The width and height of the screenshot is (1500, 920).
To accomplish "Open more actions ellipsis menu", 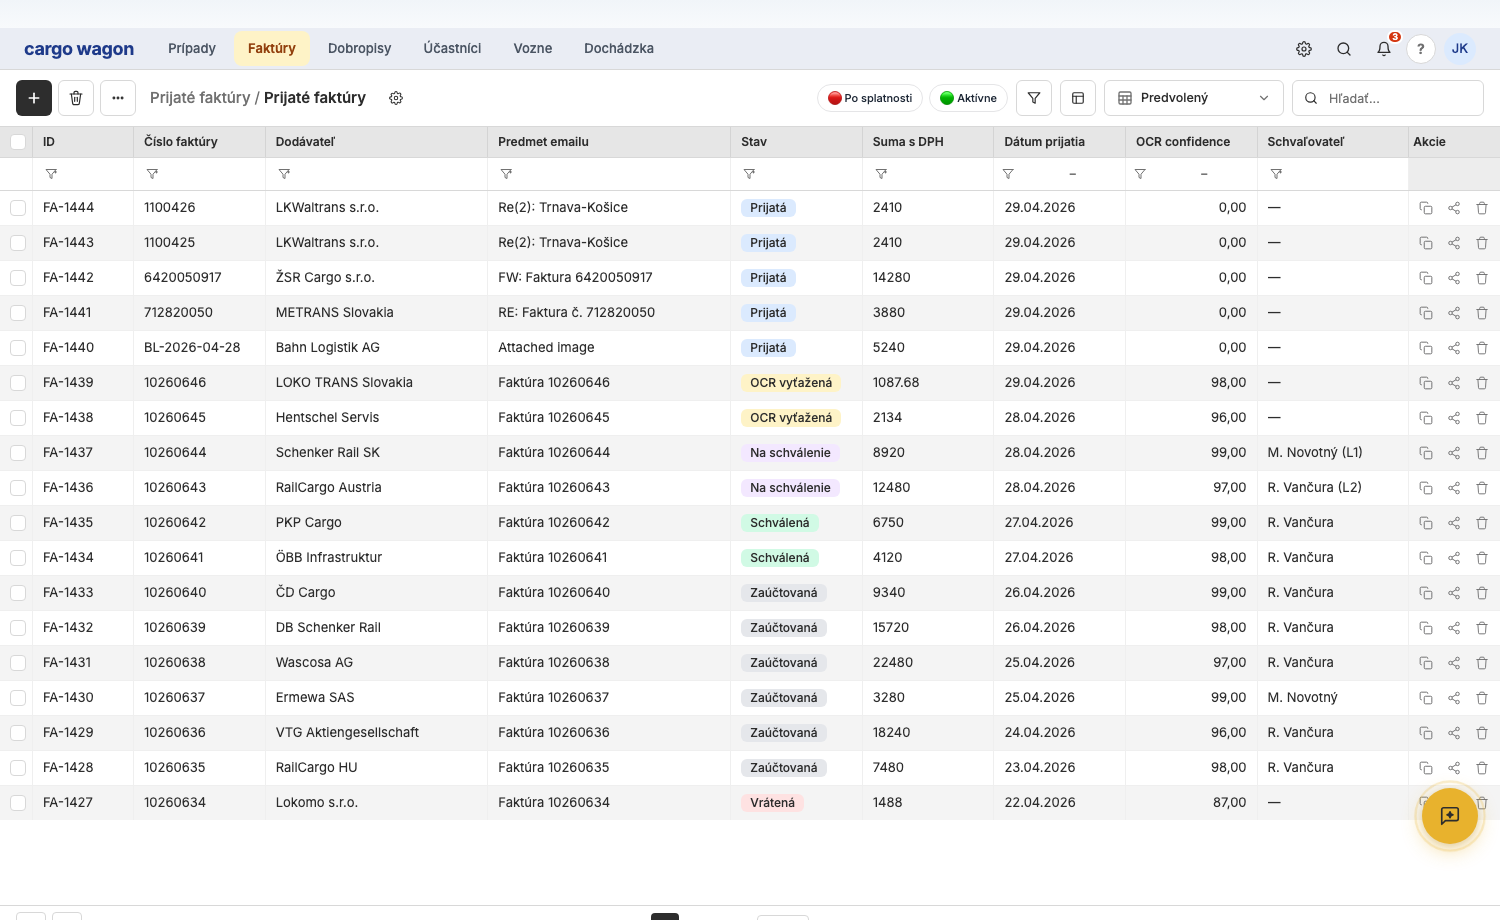I will coord(118,98).
